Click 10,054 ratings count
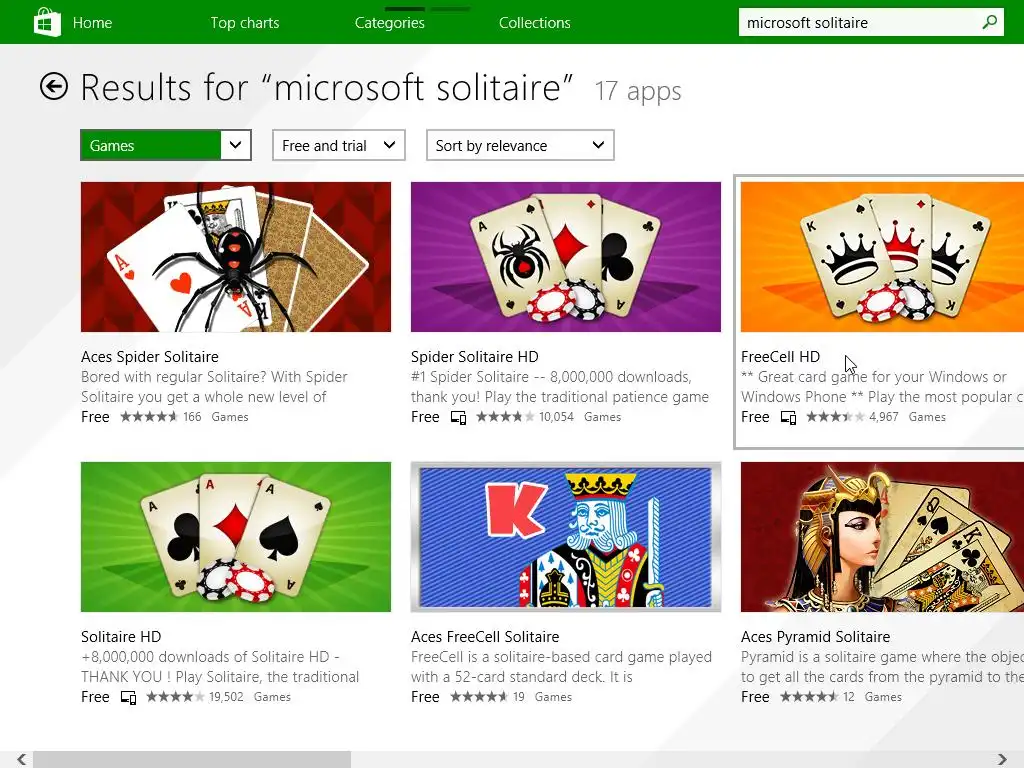 point(556,417)
